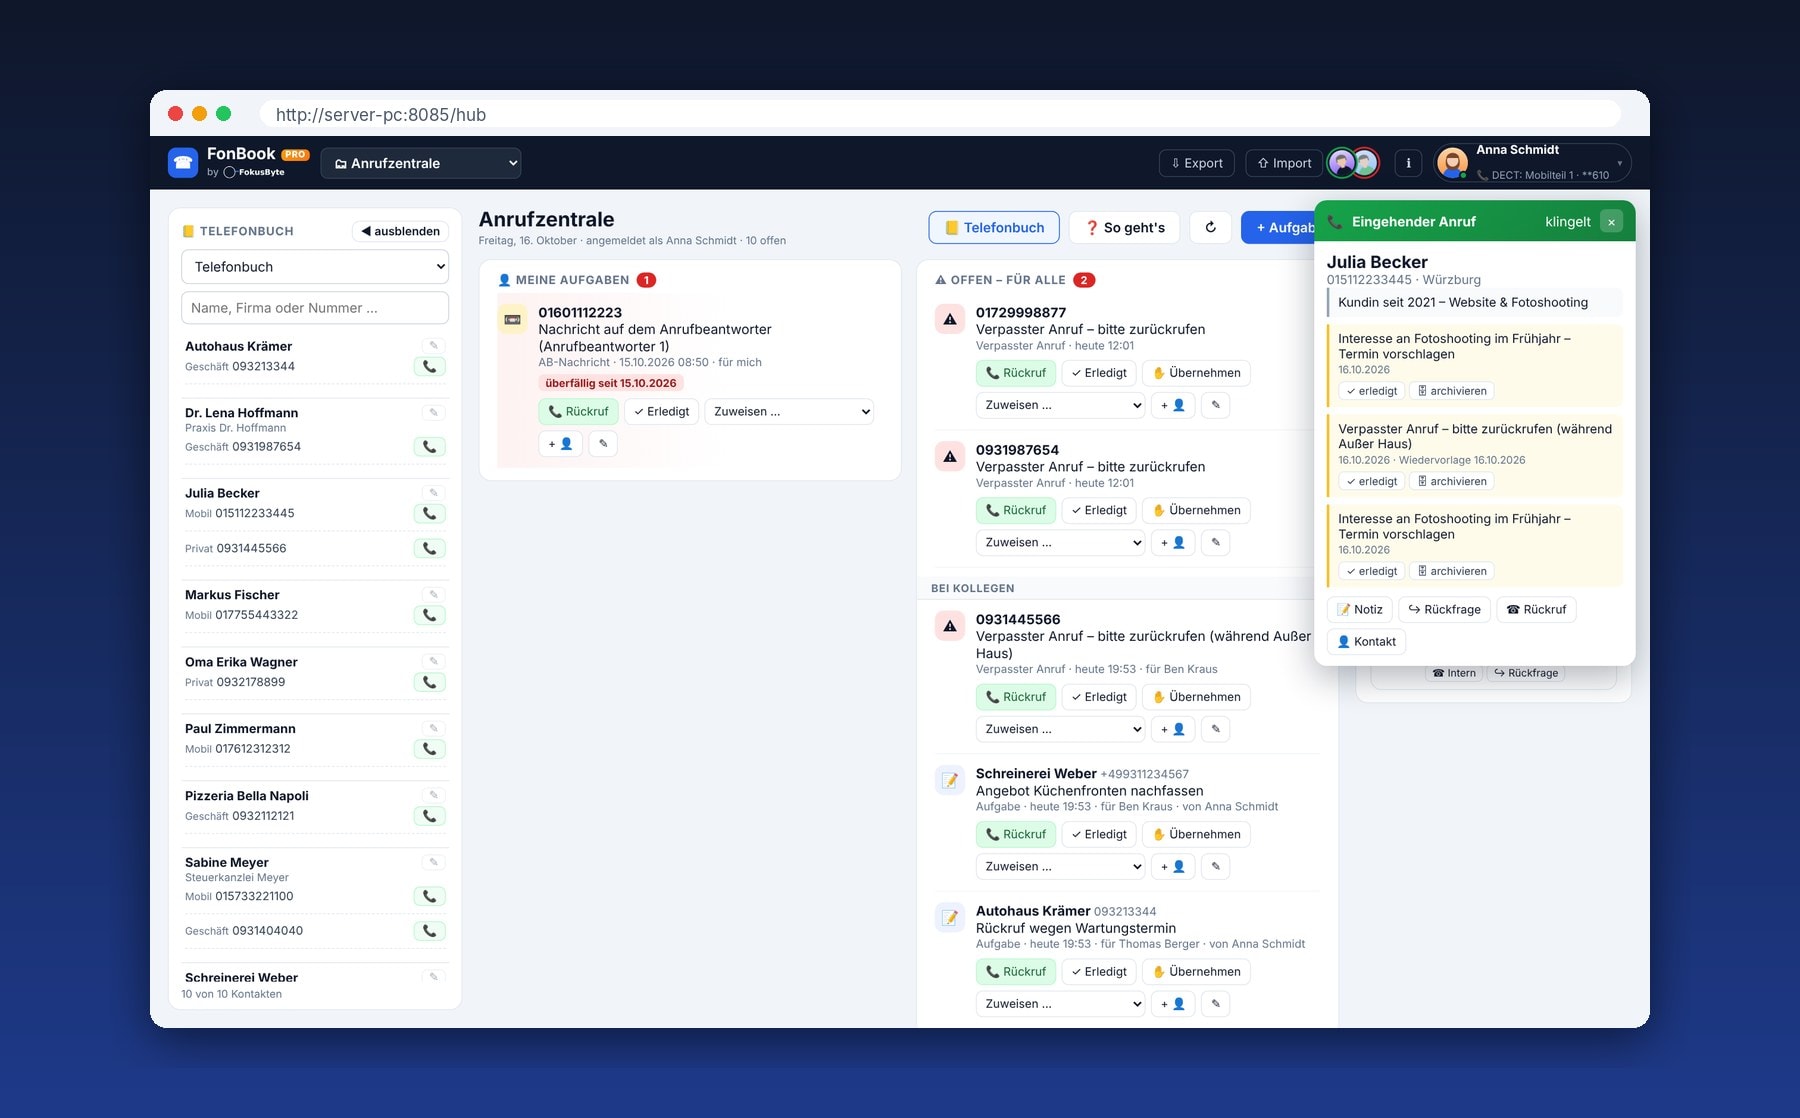
Task: Add contact icon for 01601112223 task
Action: point(560,444)
